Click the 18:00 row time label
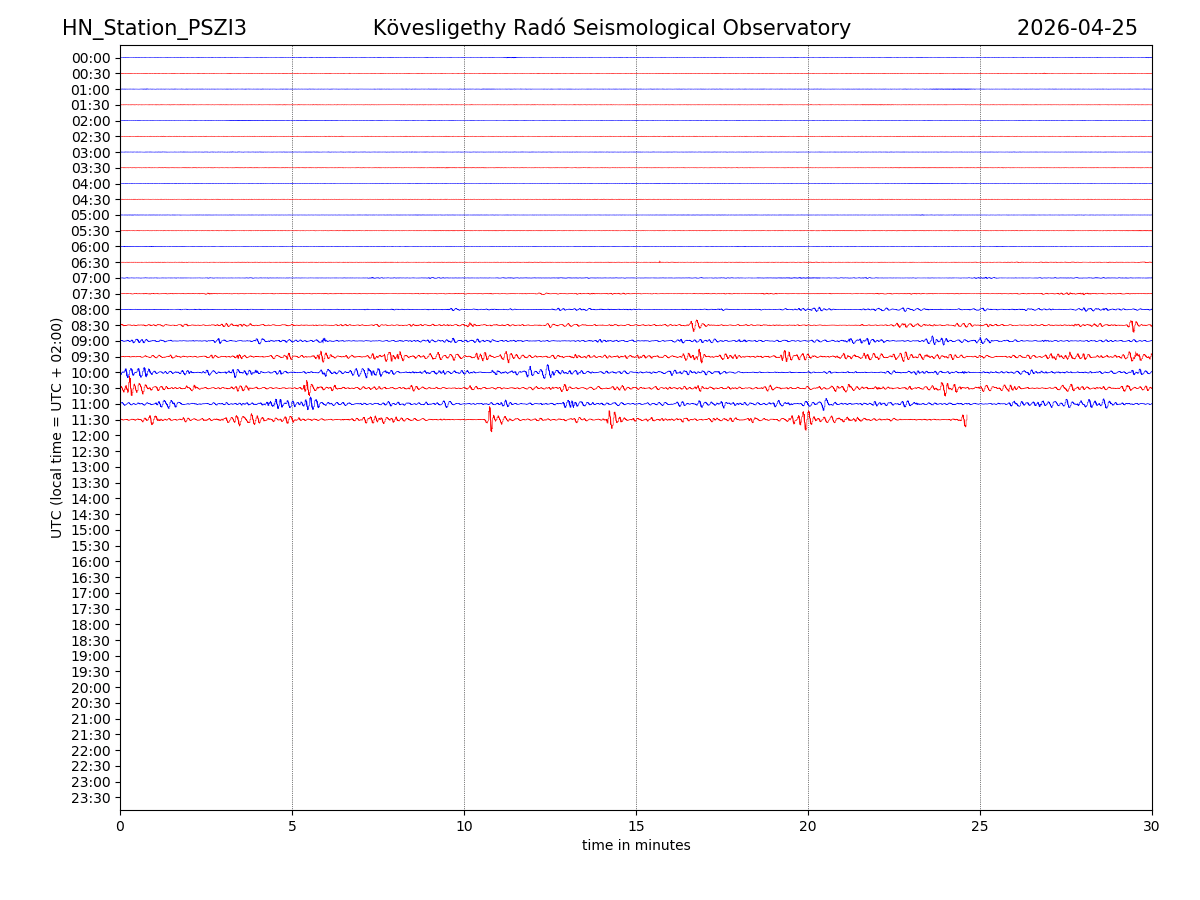 click(x=90, y=625)
